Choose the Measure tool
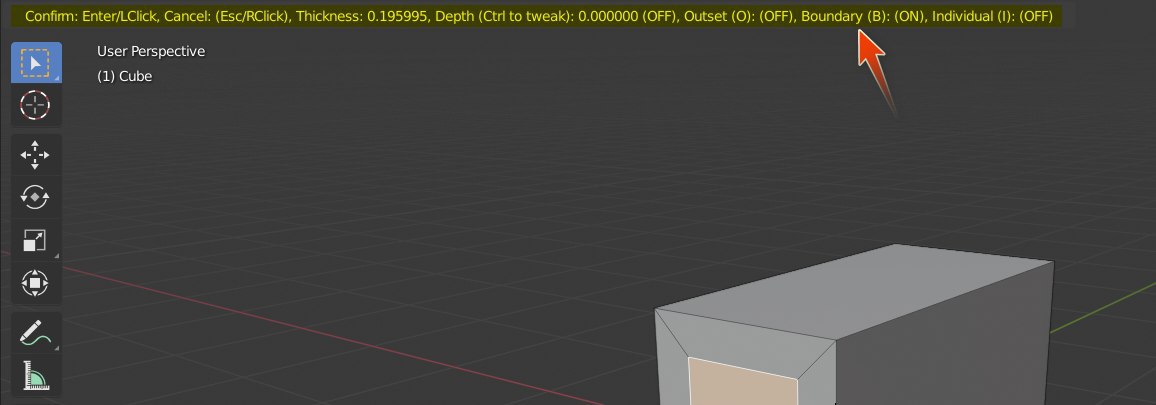 click(35, 375)
